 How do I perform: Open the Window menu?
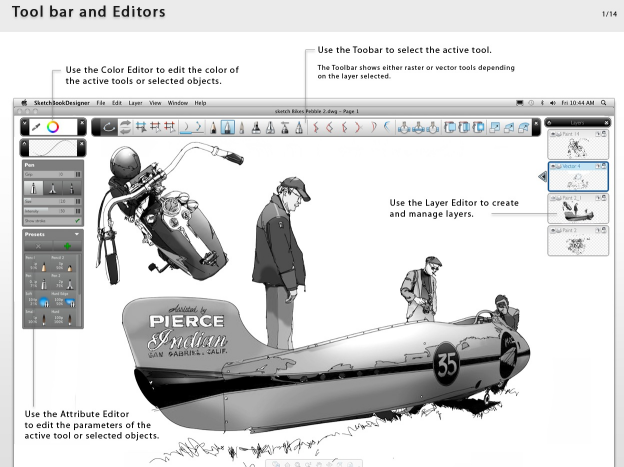tap(177, 103)
